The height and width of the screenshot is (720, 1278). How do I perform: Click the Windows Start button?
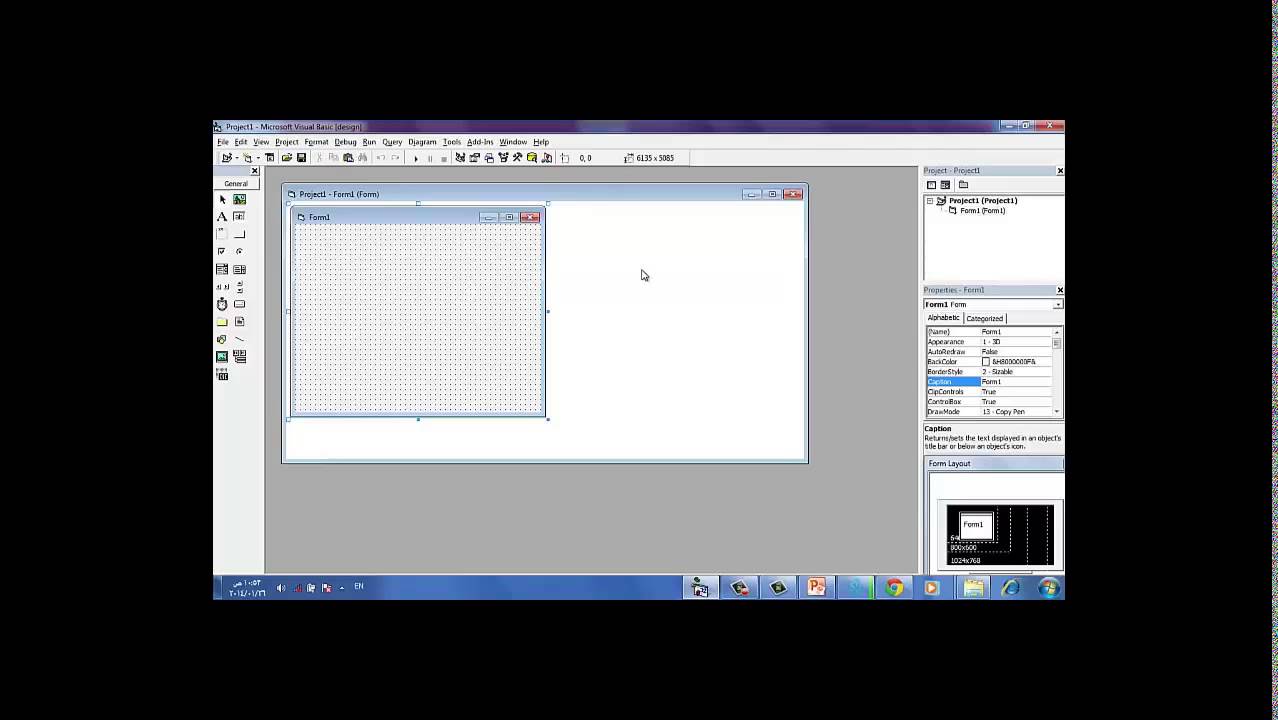point(1048,588)
